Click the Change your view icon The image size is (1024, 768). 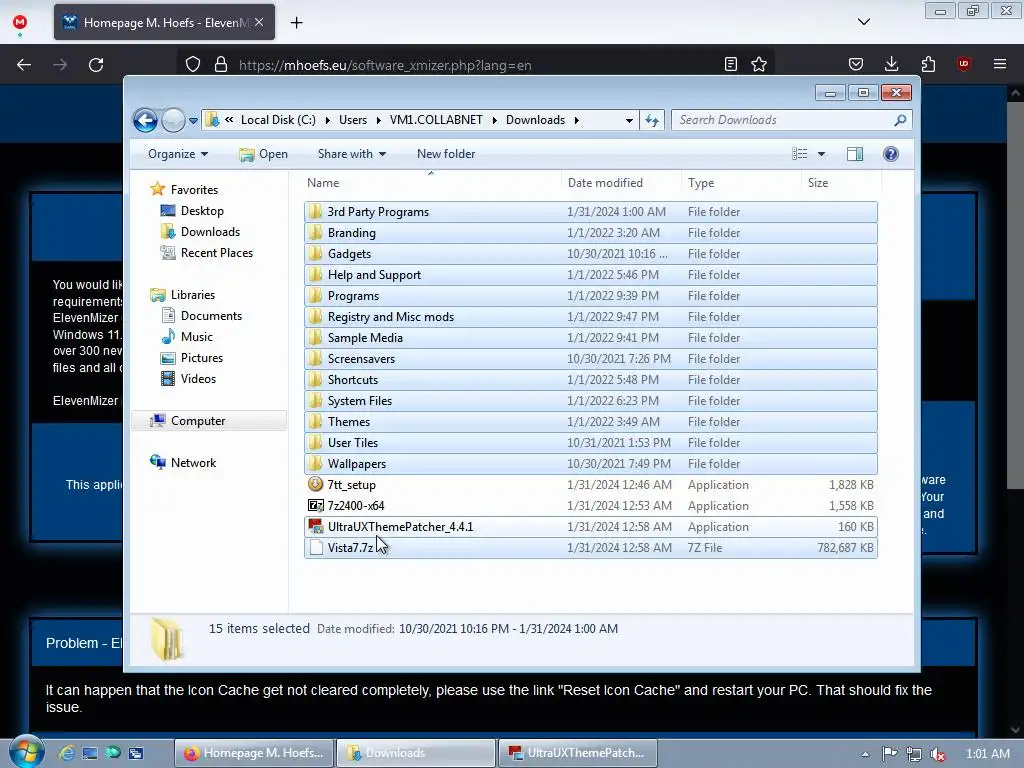[x=799, y=154]
